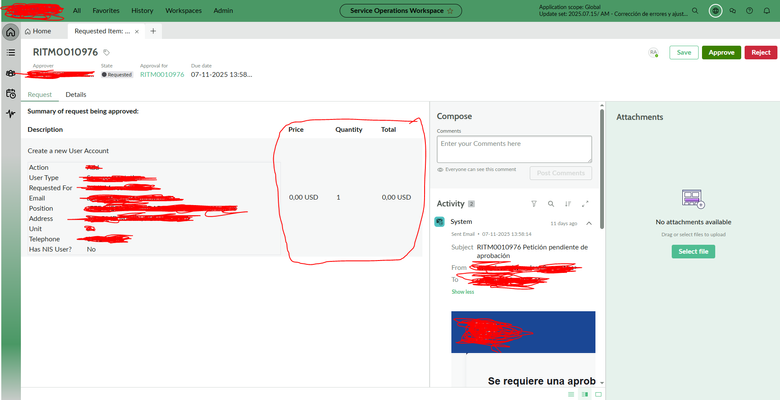Image resolution: width=780 pixels, height=400 pixels.
Task: Collapse the System email activity entry
Action: 589,223
